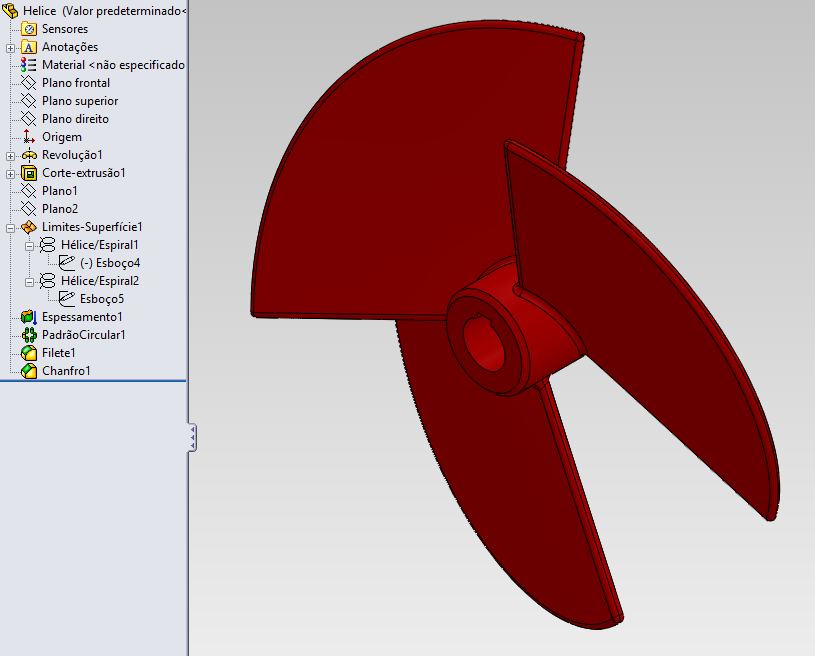Select Origem in the feature tree
This screenshot has width=815, height=656.
(62, 137)
